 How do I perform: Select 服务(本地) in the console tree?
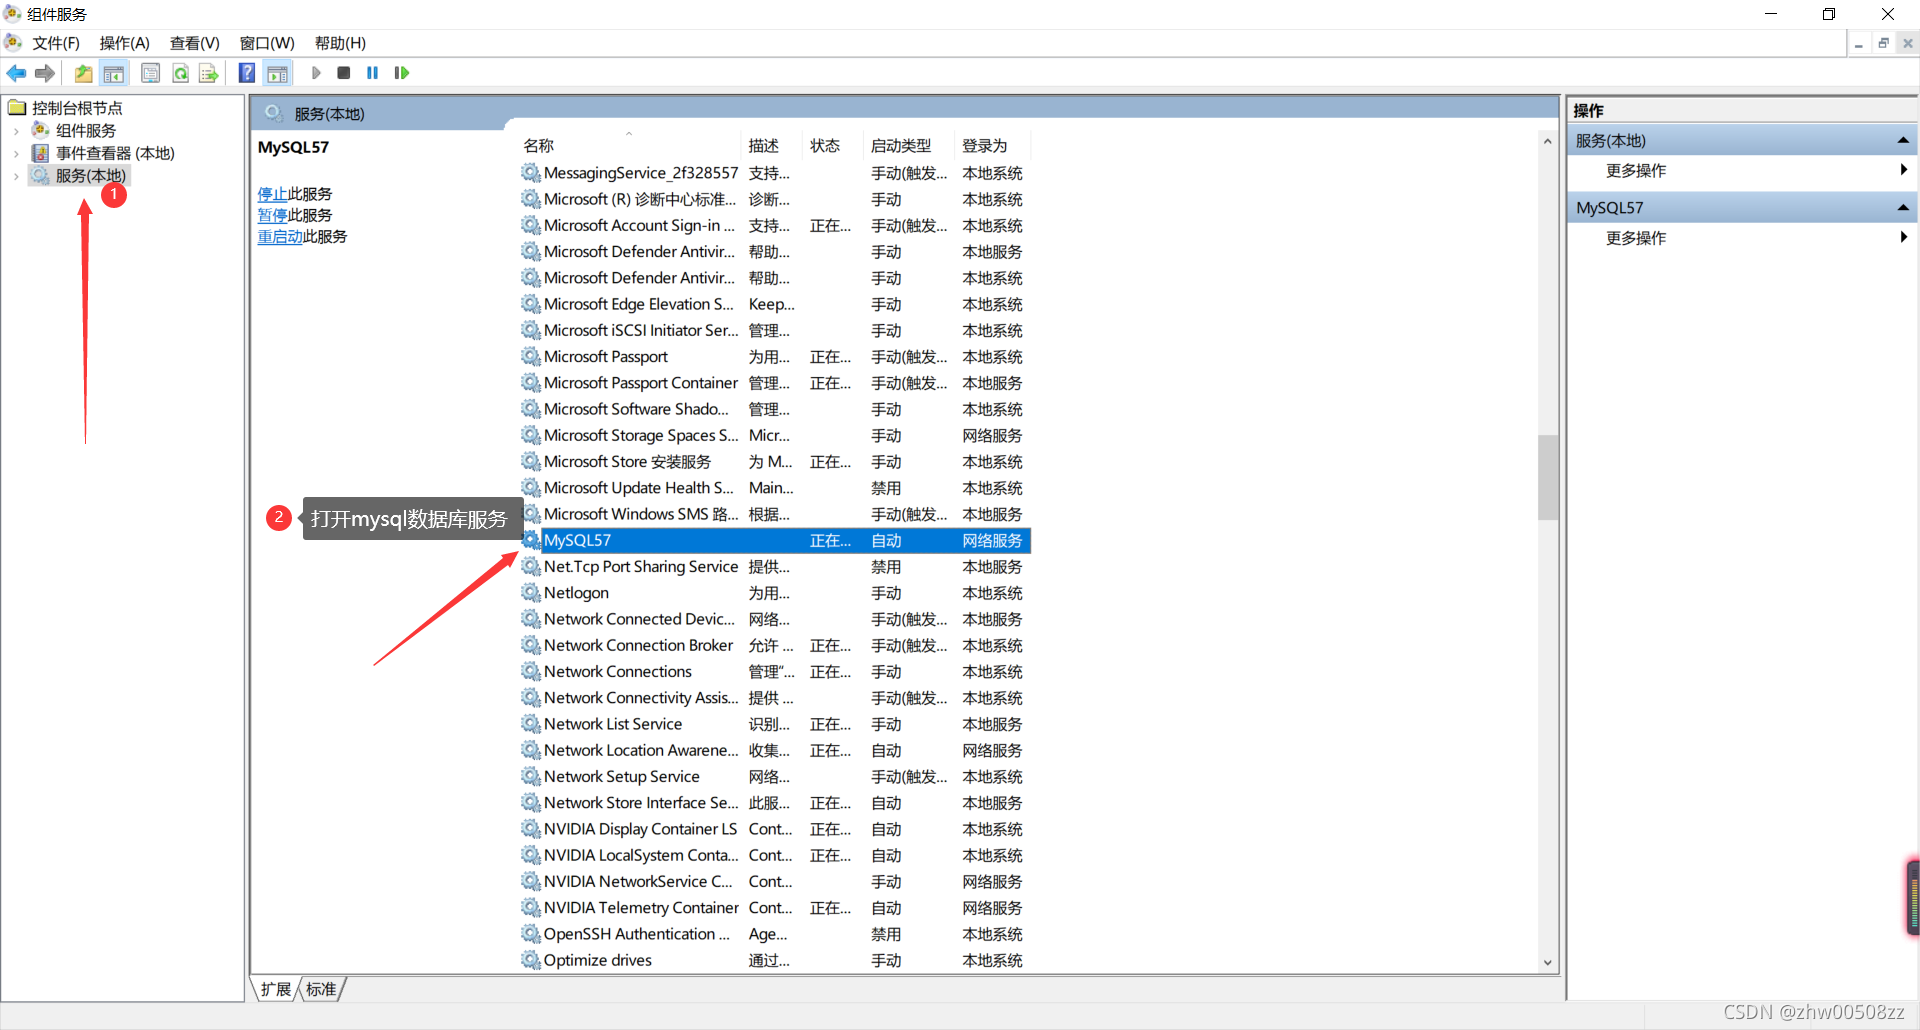coord(90,176)
